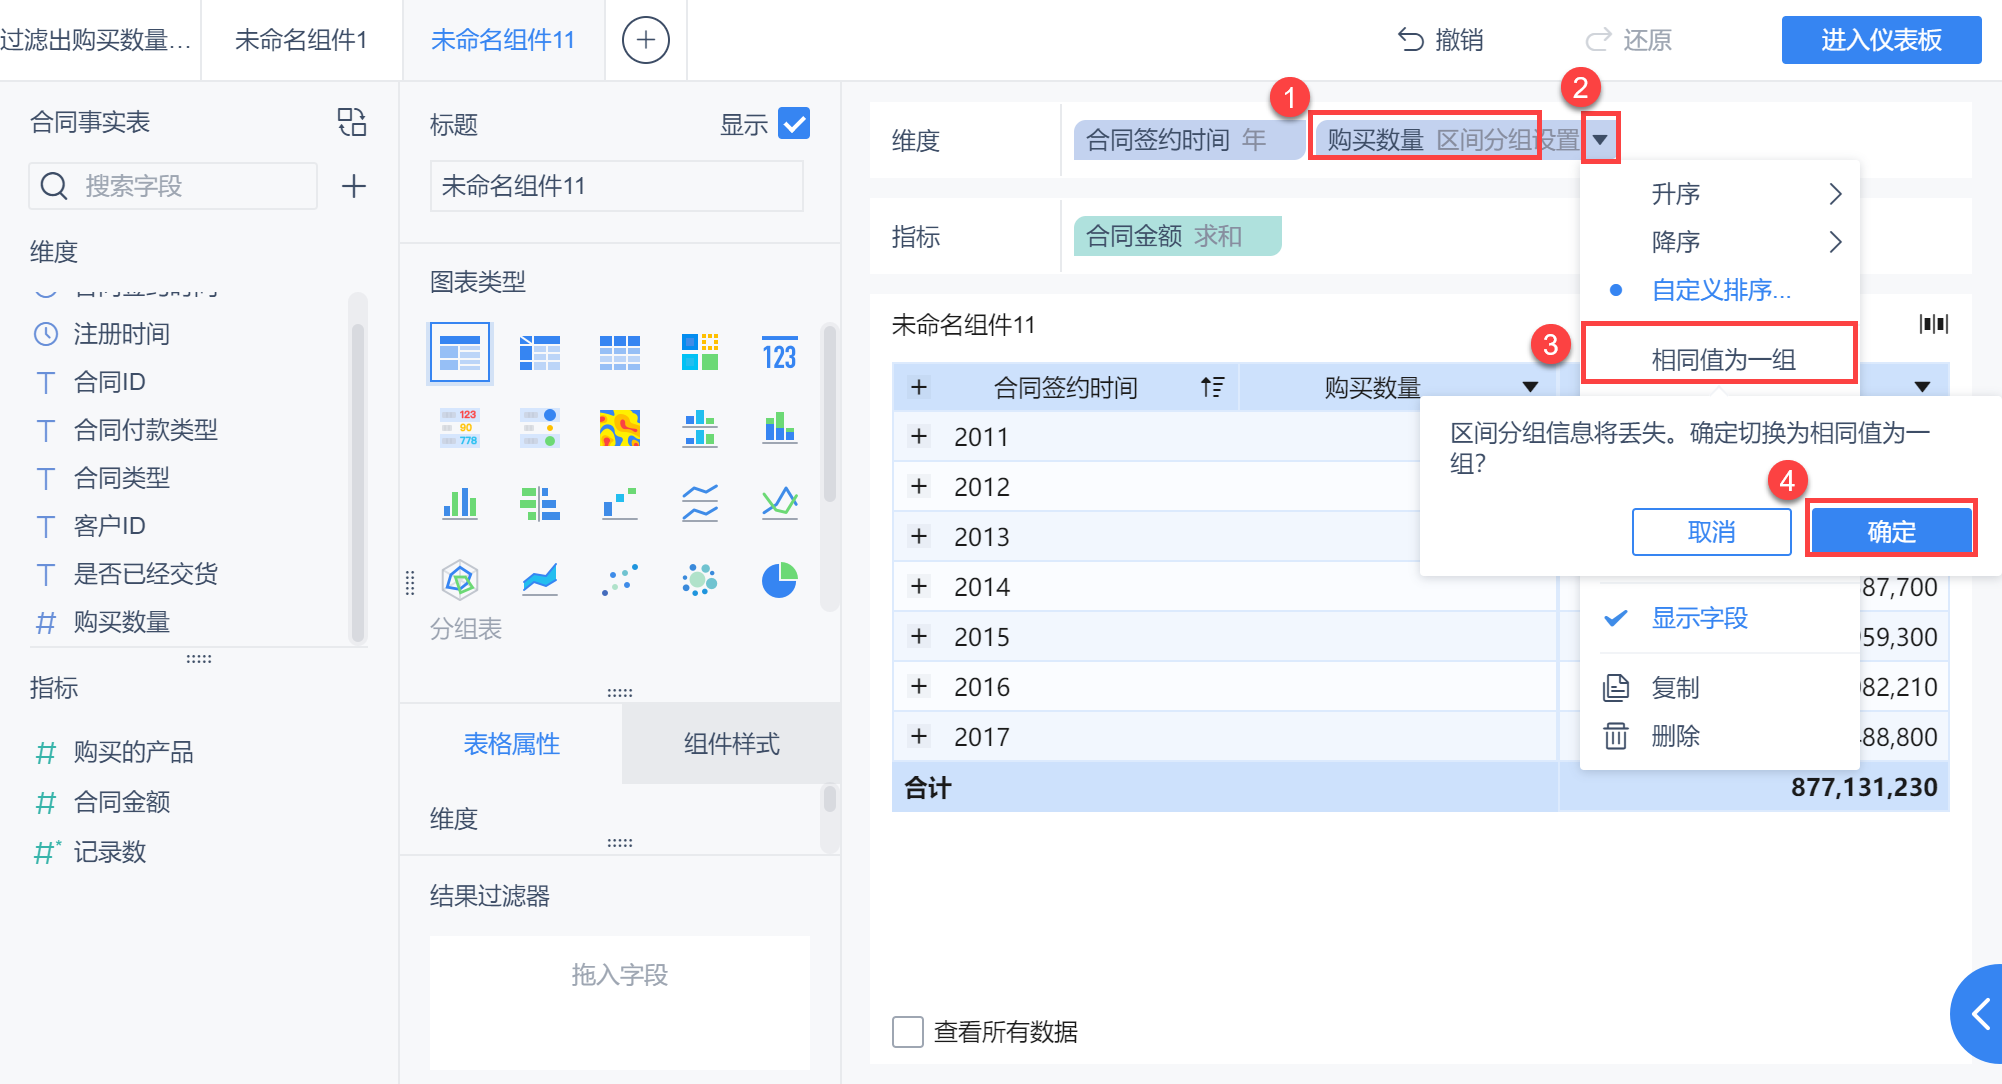Switch to the 组件样式 tab

[x=731, y=744]
